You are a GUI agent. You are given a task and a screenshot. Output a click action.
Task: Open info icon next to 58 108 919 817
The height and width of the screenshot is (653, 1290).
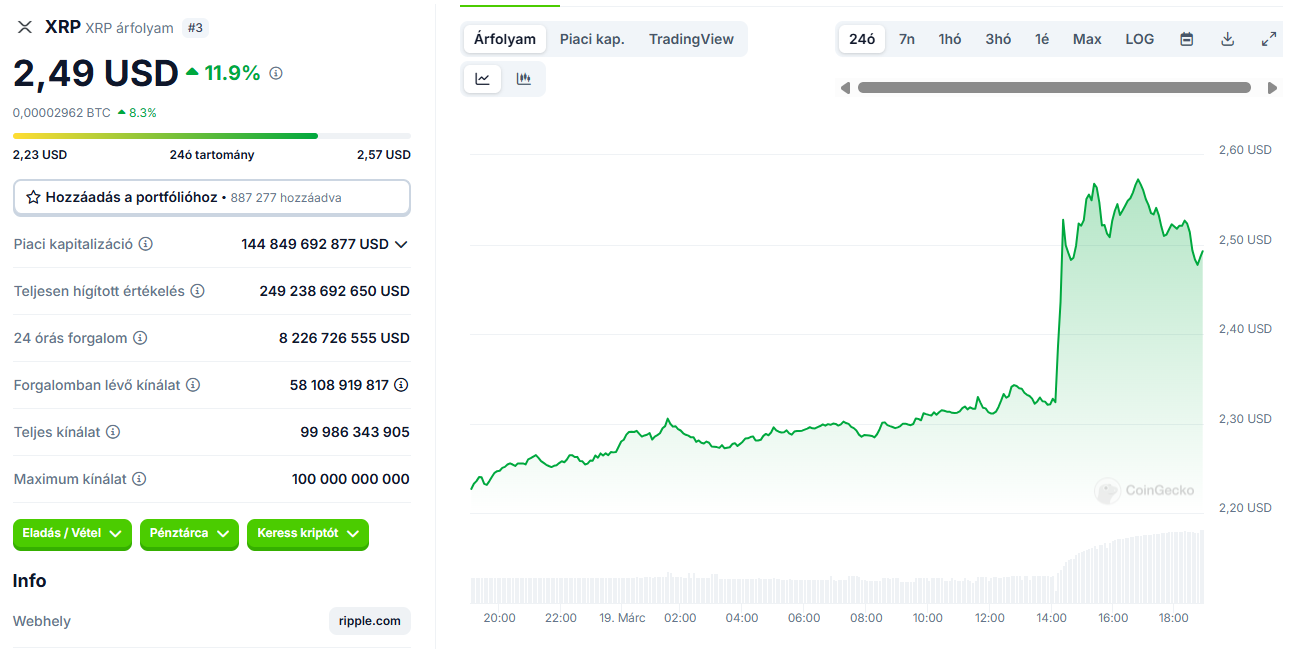tap(401, 385)
